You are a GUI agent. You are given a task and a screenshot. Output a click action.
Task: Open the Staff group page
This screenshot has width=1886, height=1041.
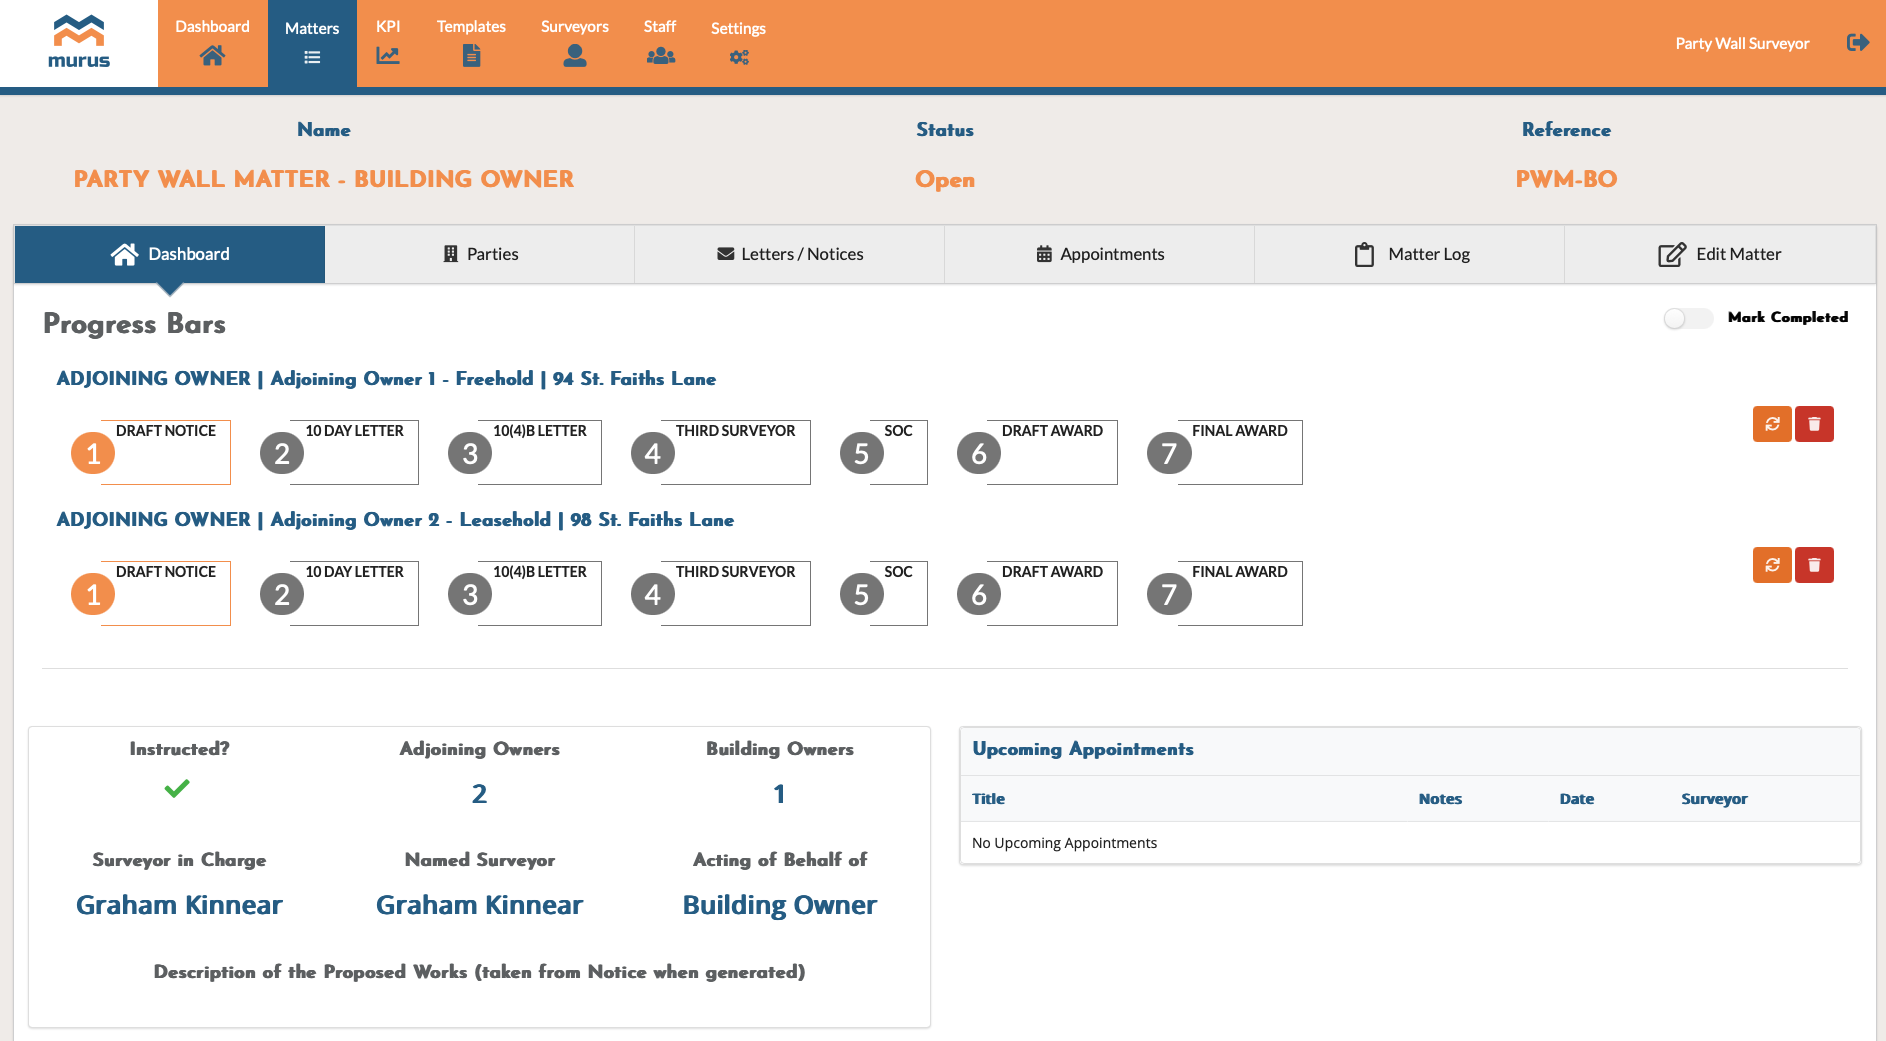(660, 43)
